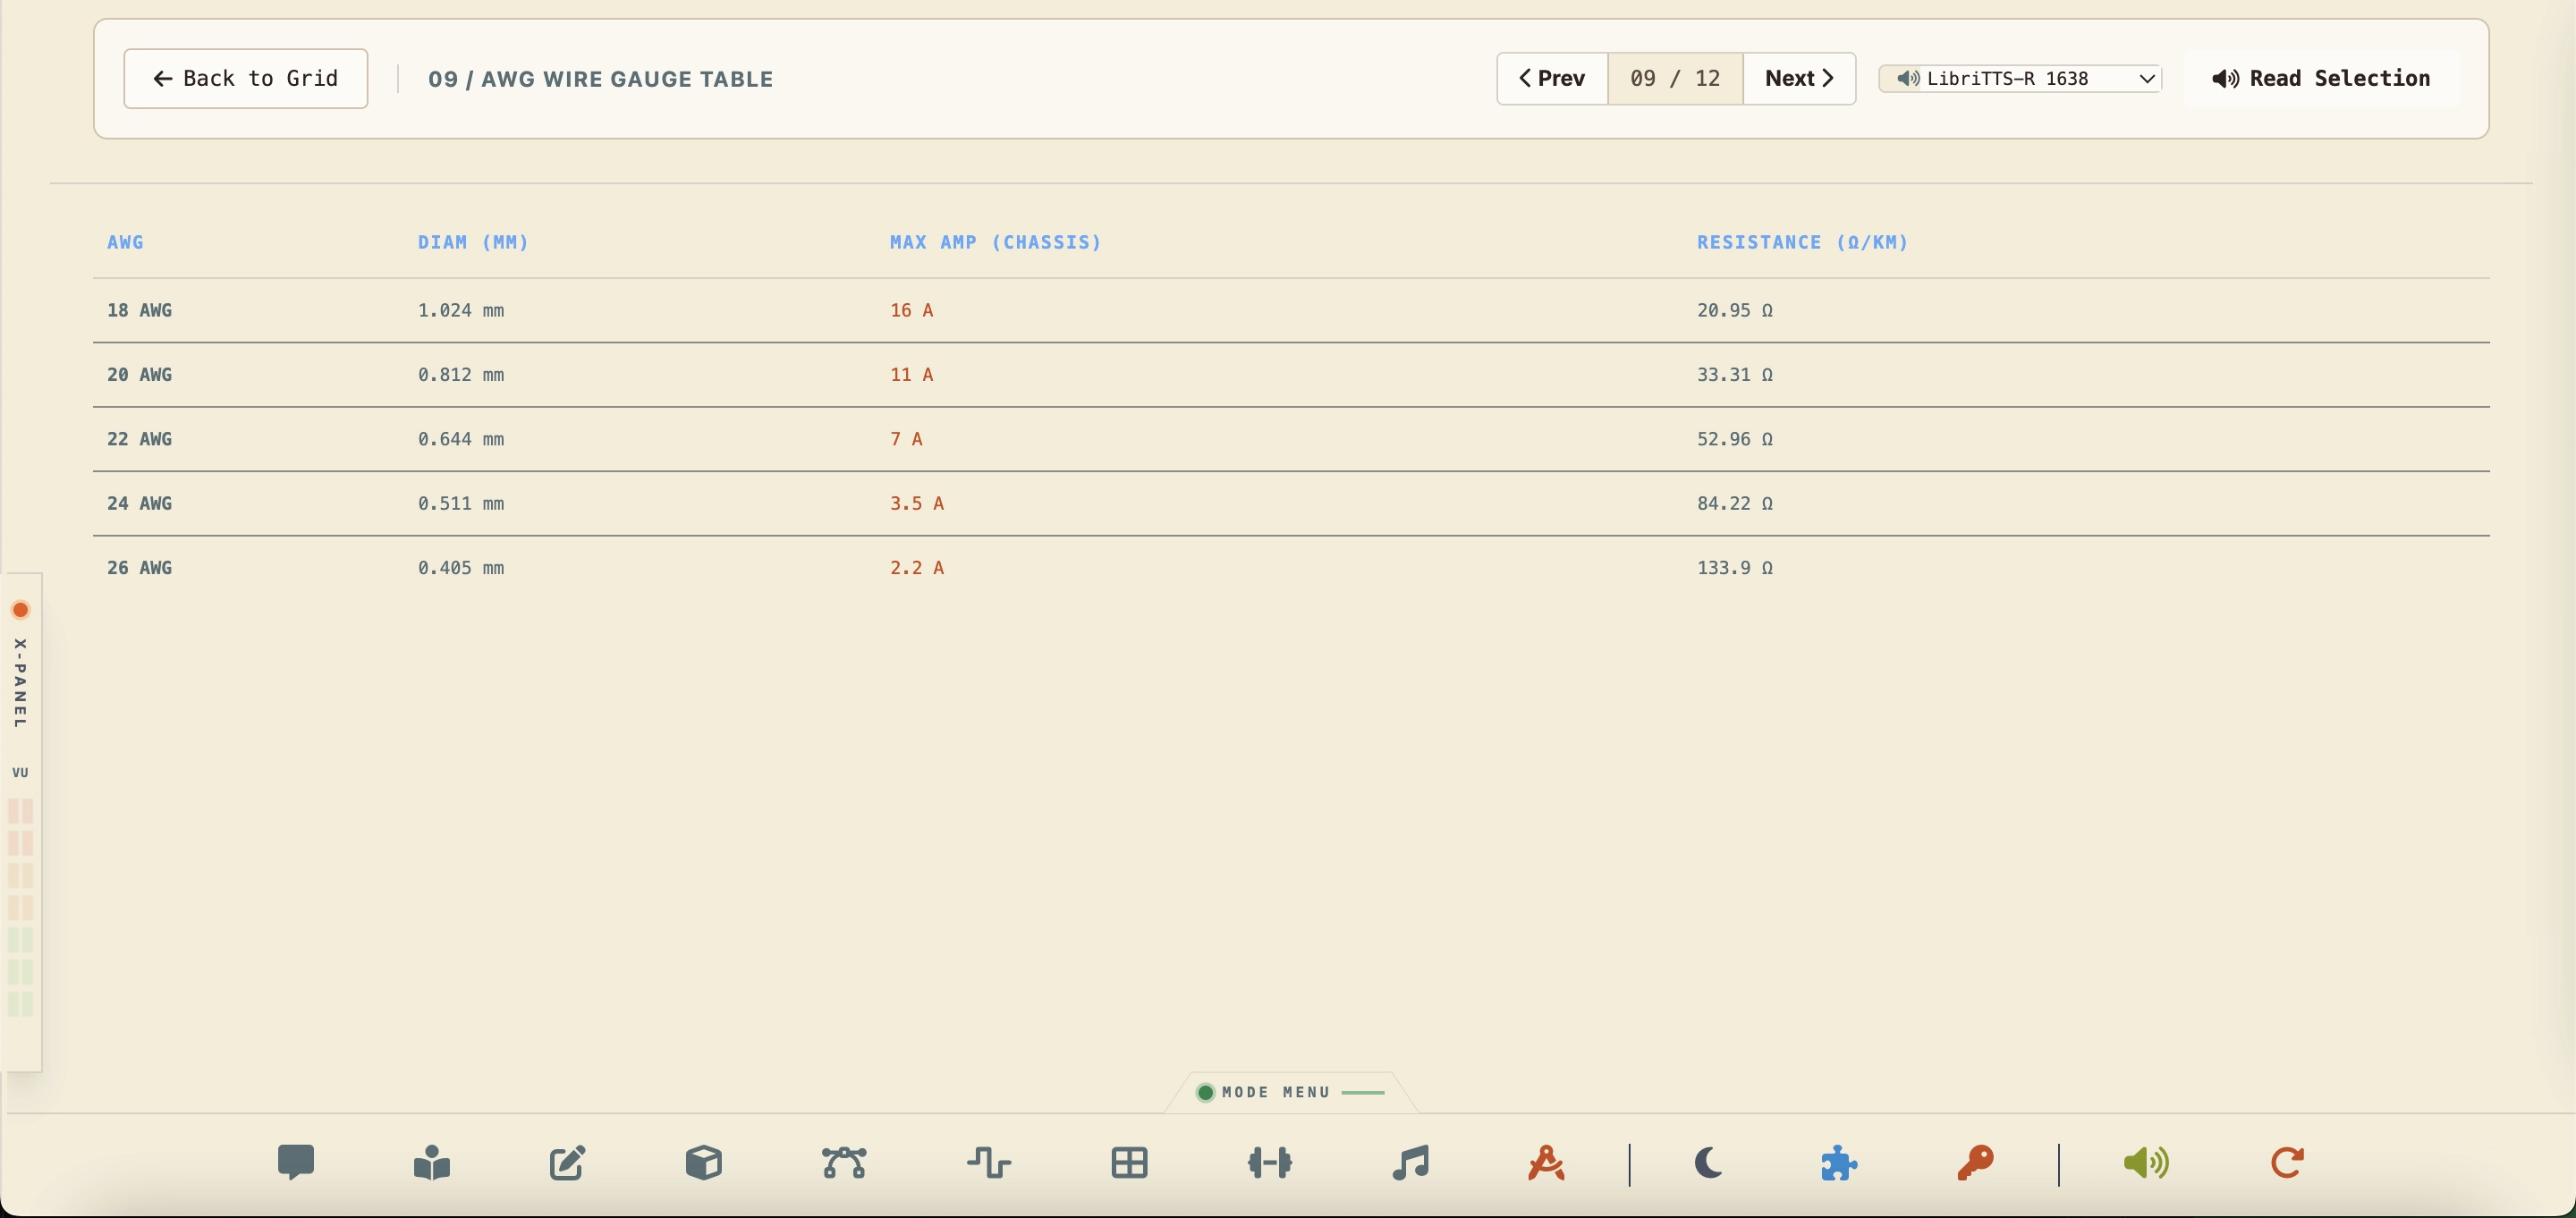2576x1218 pixels.
Task: Toggle the green speaker sound icon
Action: 2146,1162
